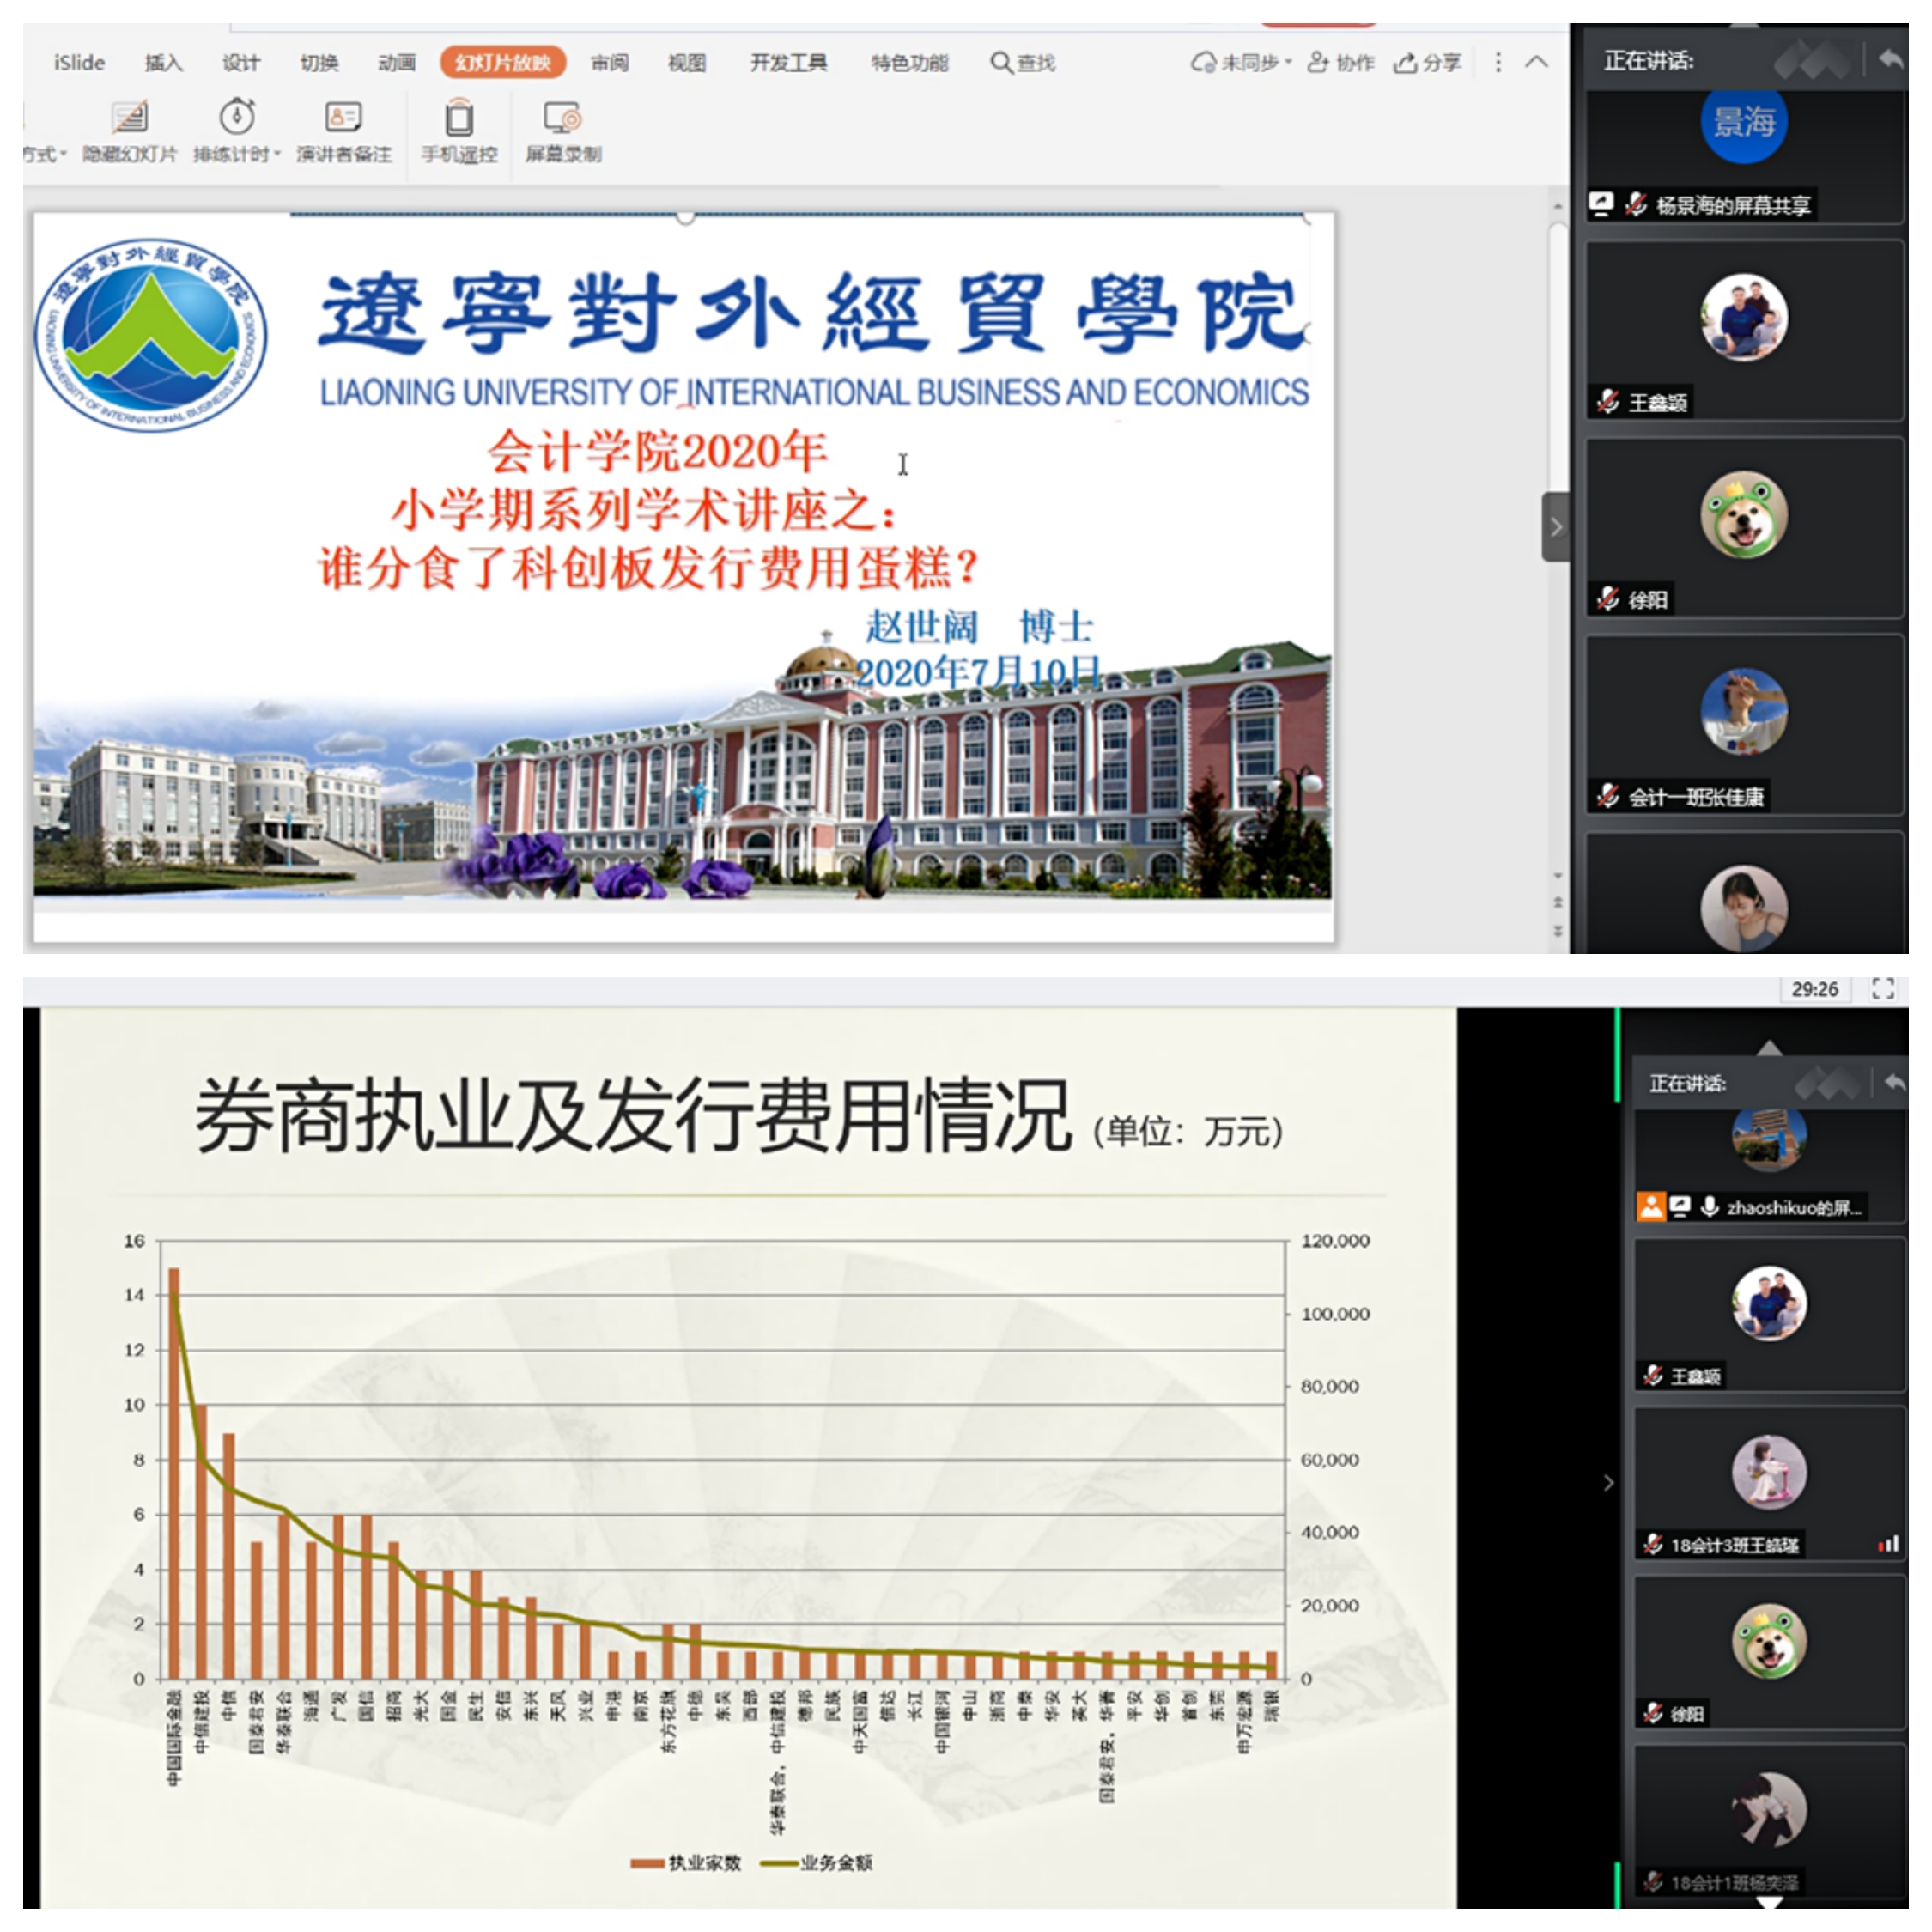Image resolution: width=1932 pixels, height=1932 pixels.
Task: Toggle zhaoshikuo's microphone icon
Action: tap(1709, 1207)
